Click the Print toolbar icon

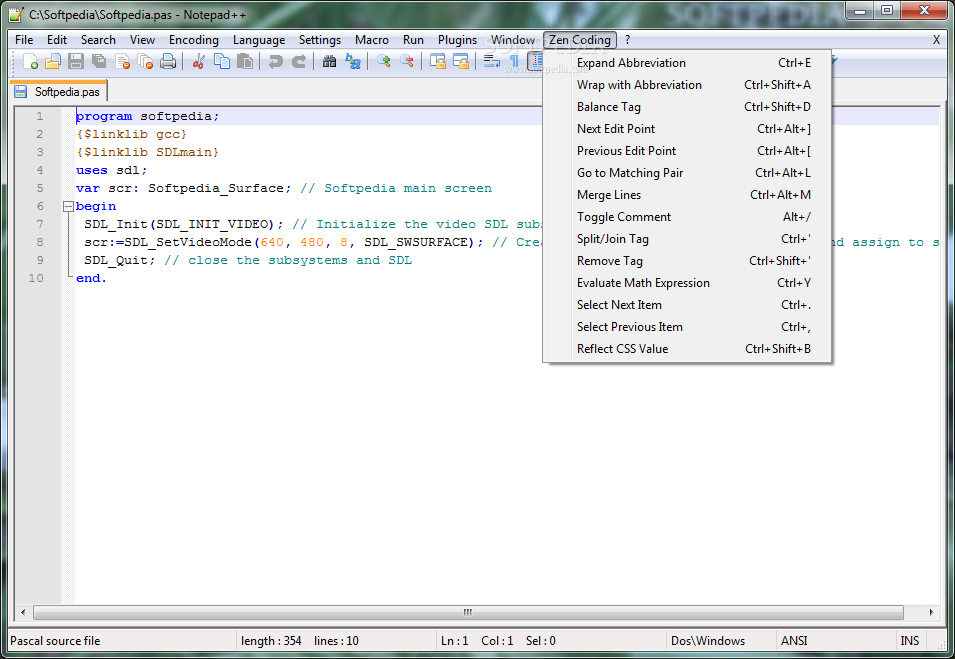coord(168,62)
